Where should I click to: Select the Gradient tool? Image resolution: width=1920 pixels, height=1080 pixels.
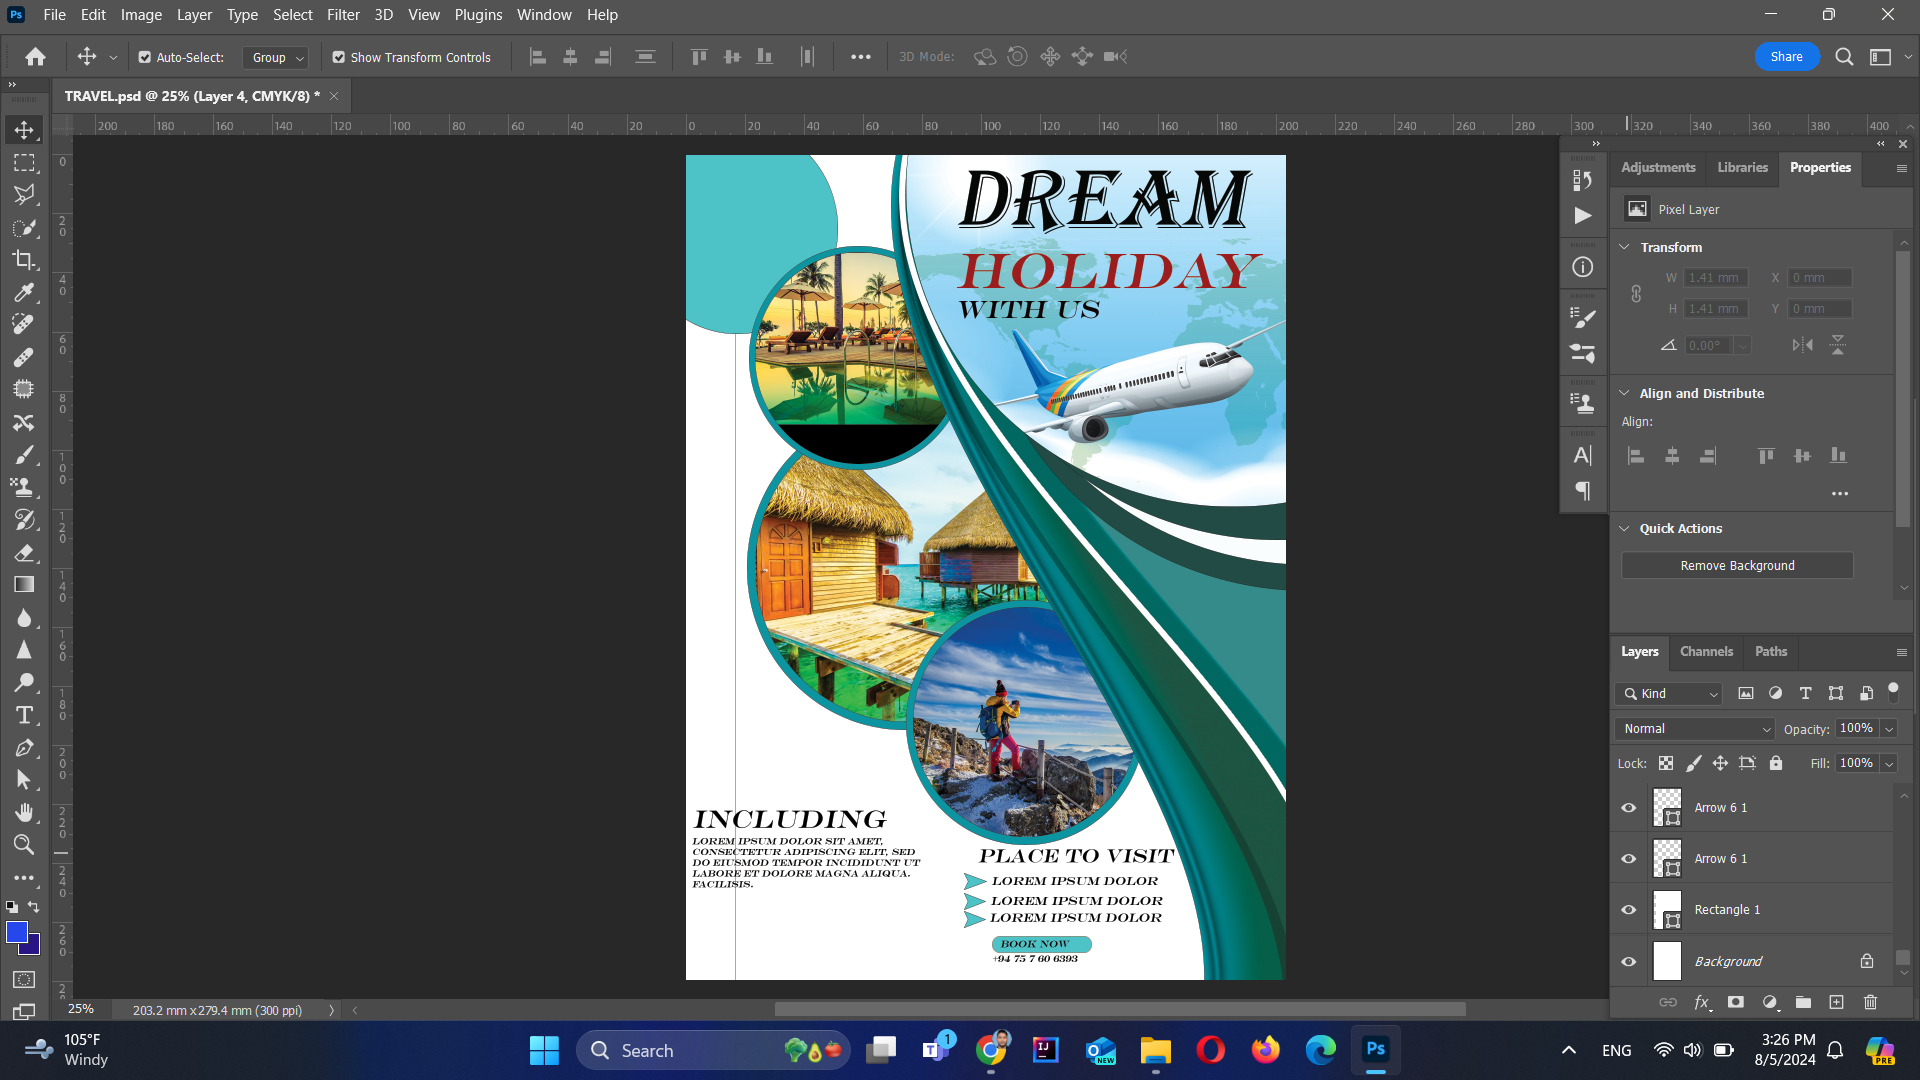click(x=24, y=585)
